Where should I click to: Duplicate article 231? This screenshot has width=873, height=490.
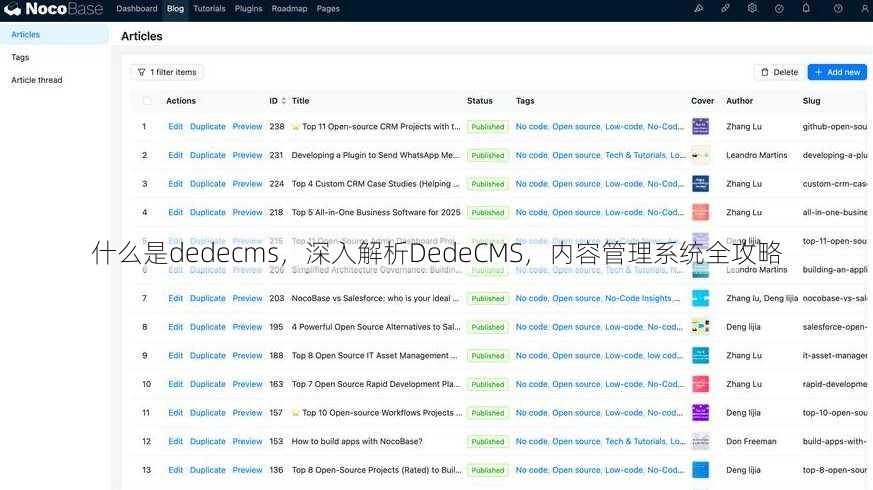pyautogui.click(x=208, y=155)
